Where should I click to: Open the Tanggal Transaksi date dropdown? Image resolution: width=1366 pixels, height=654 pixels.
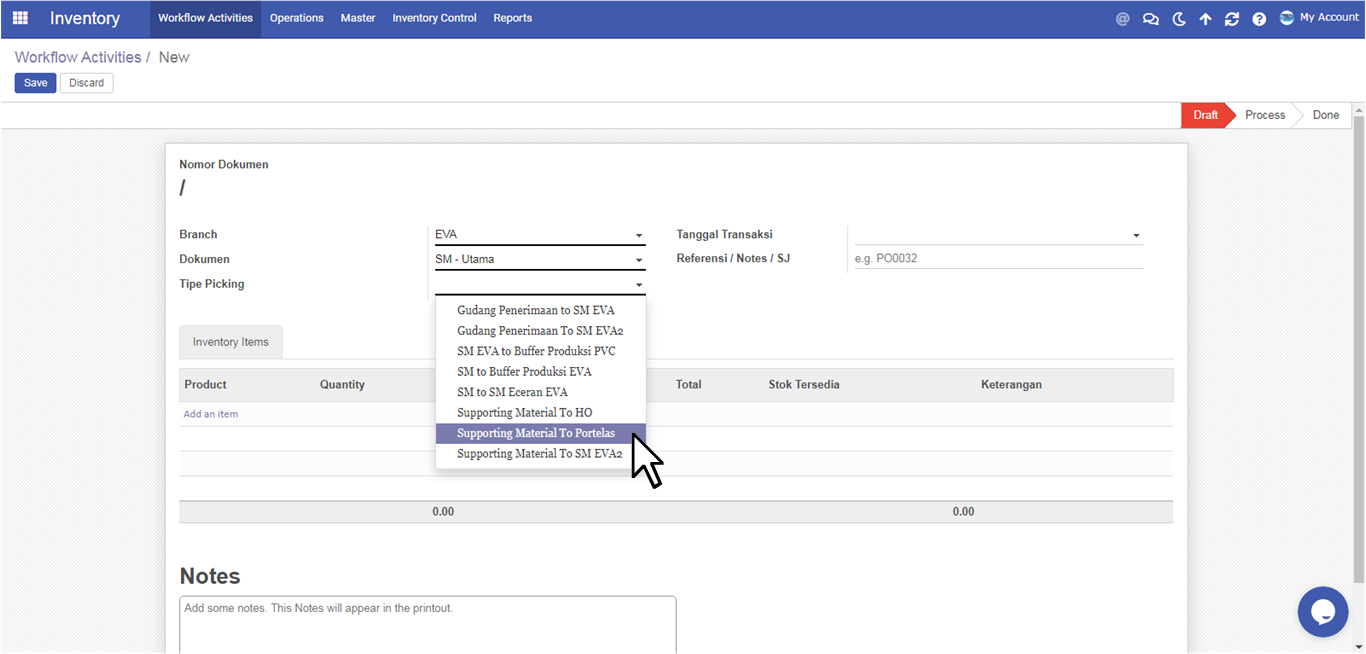coord(997,235)
